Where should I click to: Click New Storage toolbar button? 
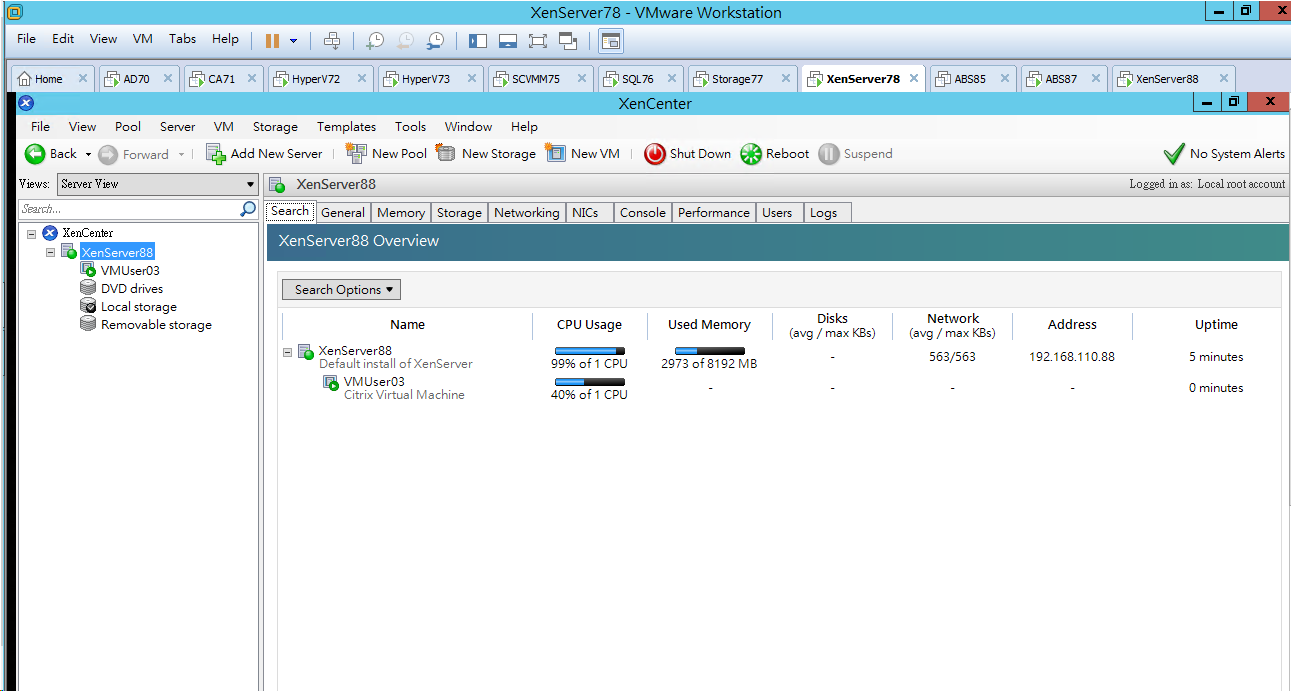tap(486, 154)
